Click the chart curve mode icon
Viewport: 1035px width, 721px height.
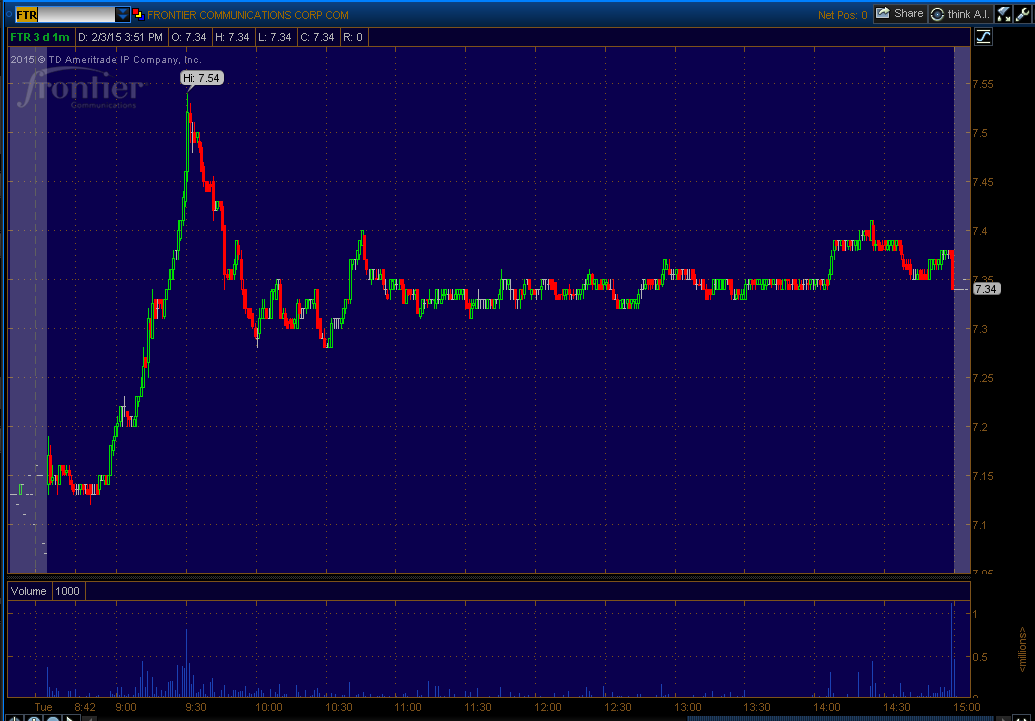coord(984,37)
